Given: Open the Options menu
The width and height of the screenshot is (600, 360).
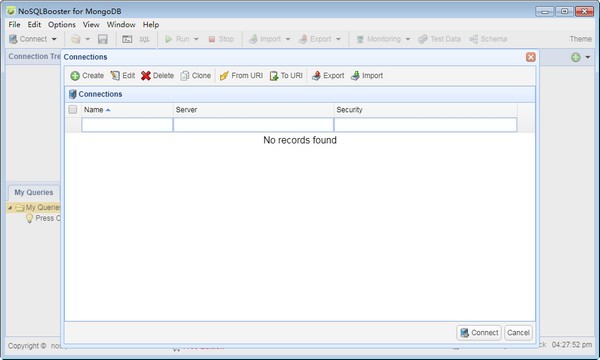Looking at the screenshot, I should tap(62, 24).
